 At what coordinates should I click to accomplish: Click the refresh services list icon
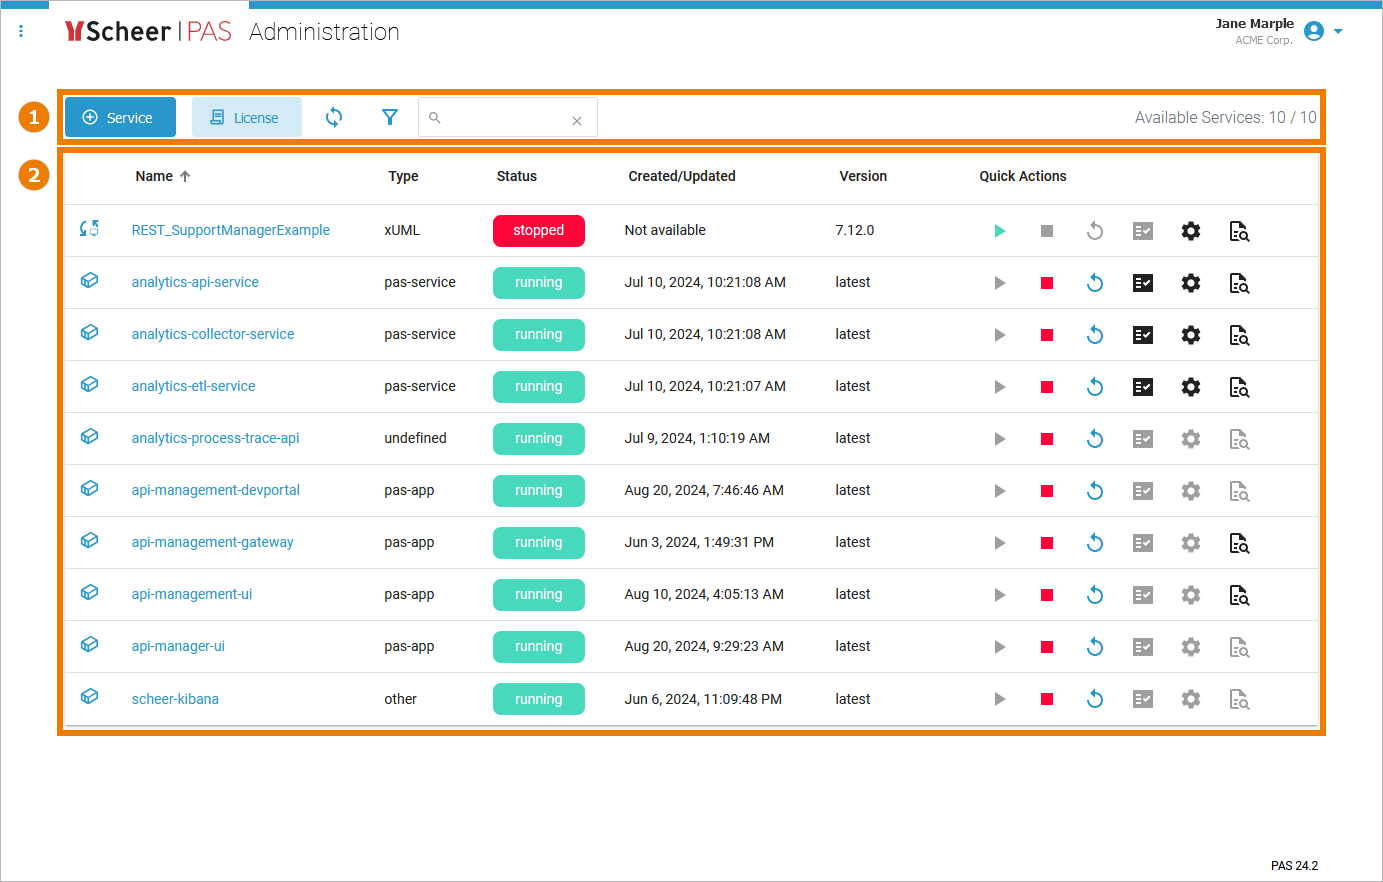(334, 117)
